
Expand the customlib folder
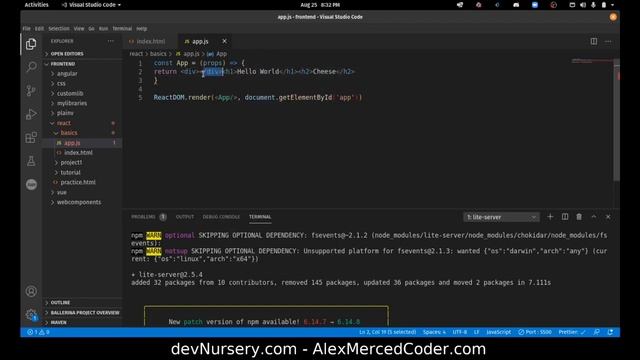(x=82, y=93)
